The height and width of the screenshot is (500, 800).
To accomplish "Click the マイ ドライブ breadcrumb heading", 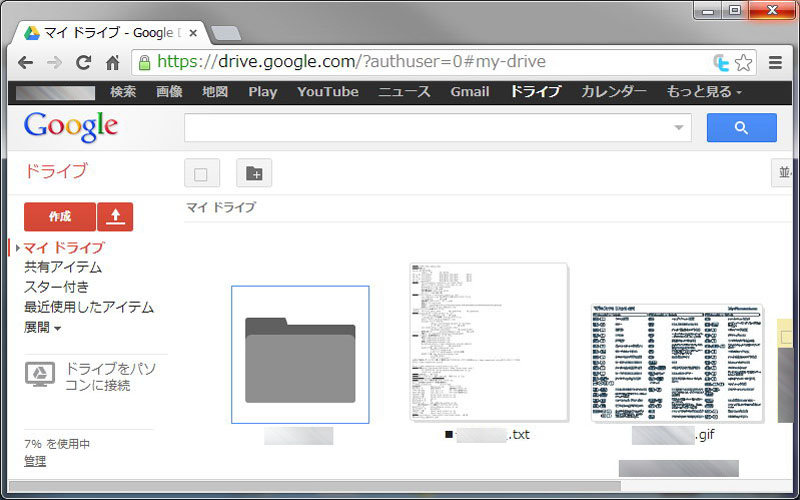I will pyautogui.click(x=220, y=207).
